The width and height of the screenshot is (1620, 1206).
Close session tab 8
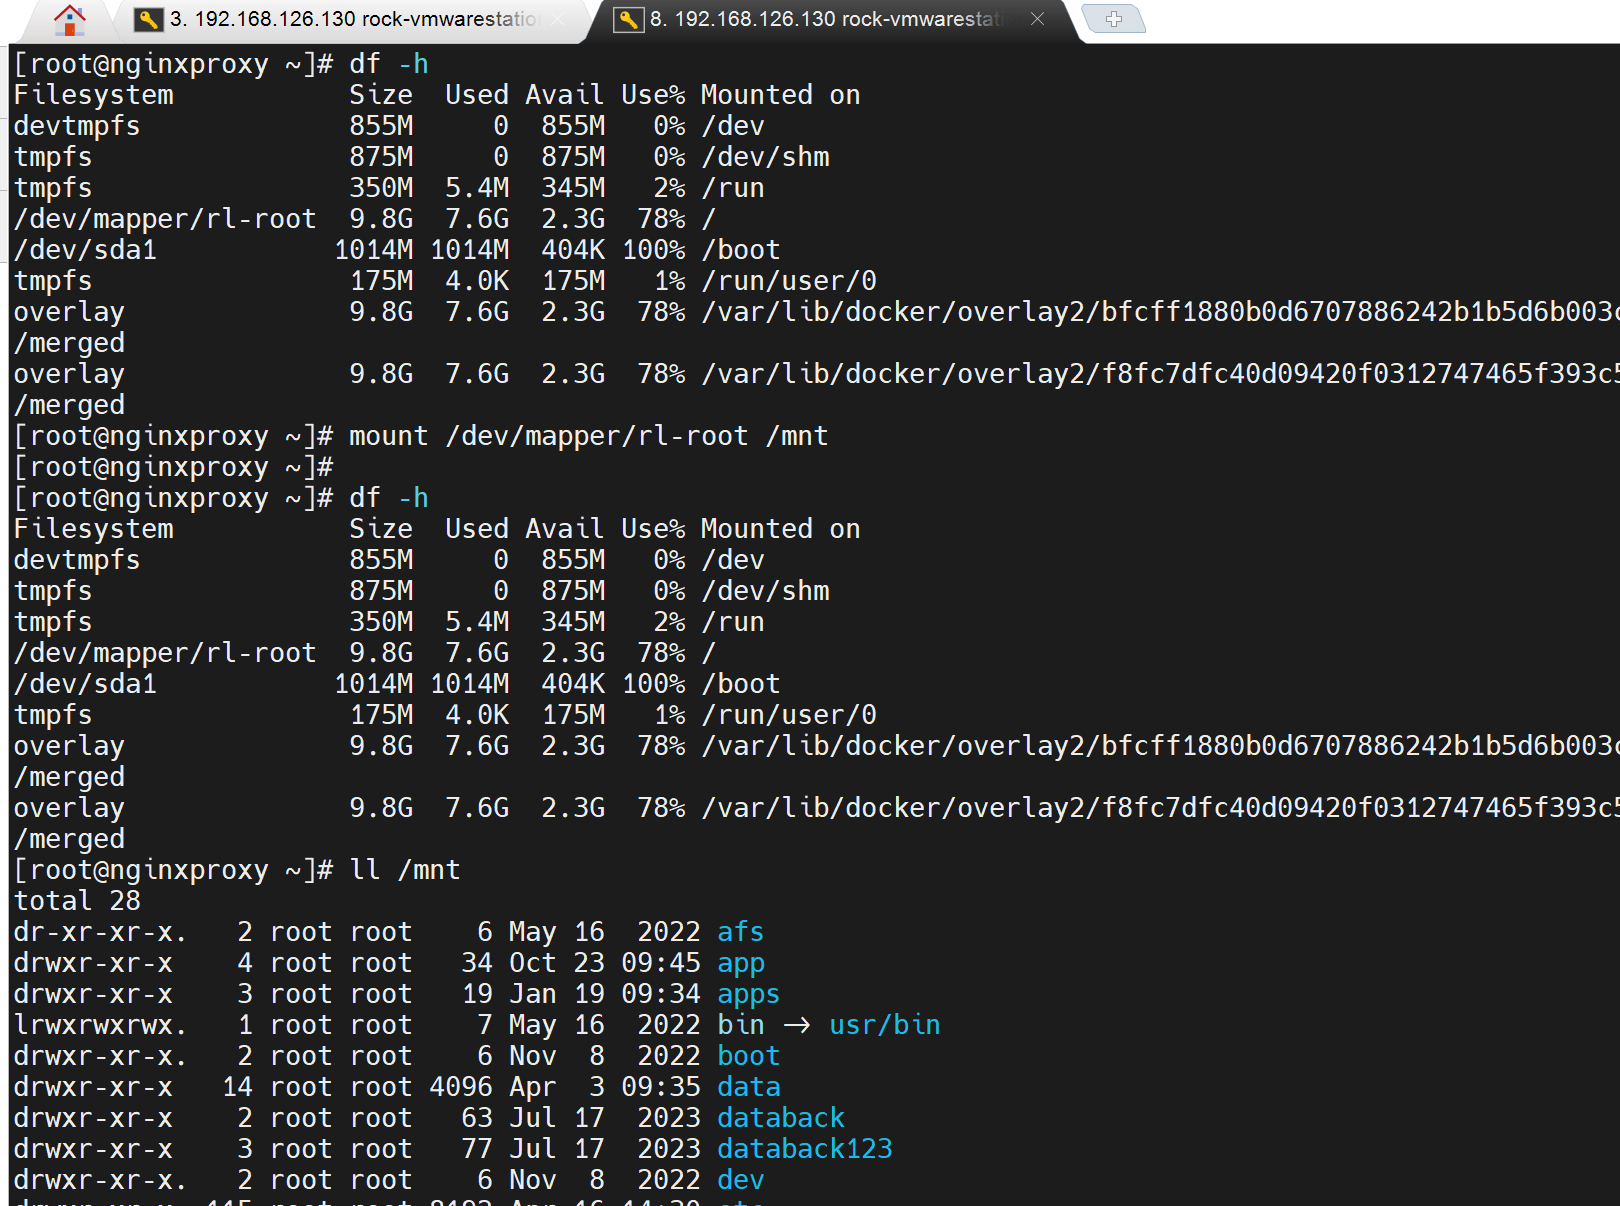[x=1037, y=19]
